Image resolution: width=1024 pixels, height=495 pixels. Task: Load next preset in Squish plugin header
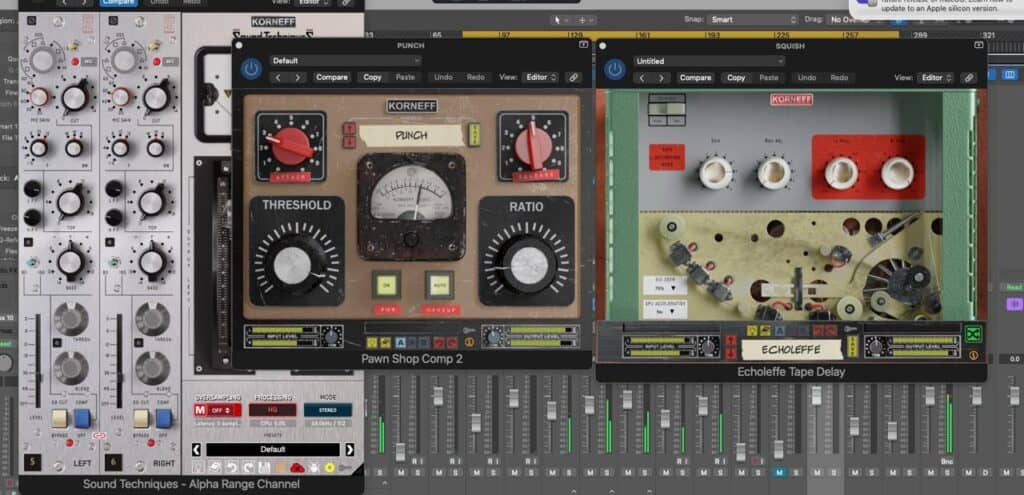(x=661, y=78)
